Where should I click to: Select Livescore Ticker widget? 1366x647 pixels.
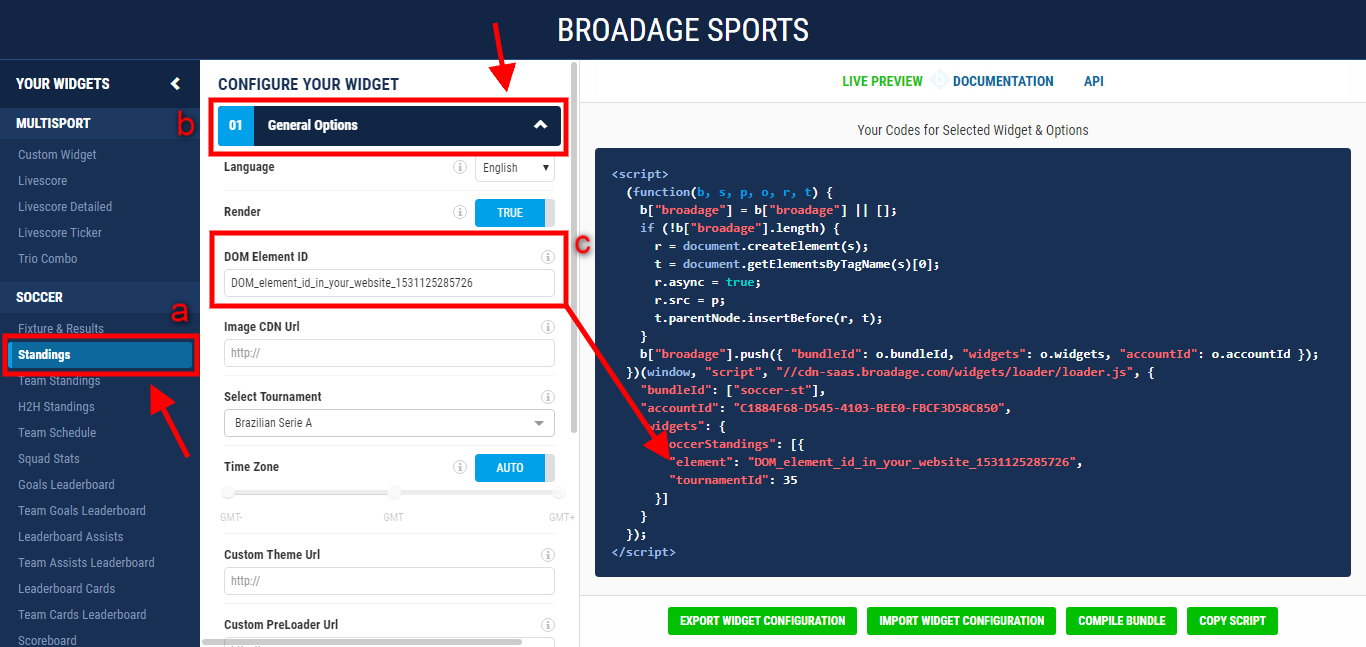60,233
